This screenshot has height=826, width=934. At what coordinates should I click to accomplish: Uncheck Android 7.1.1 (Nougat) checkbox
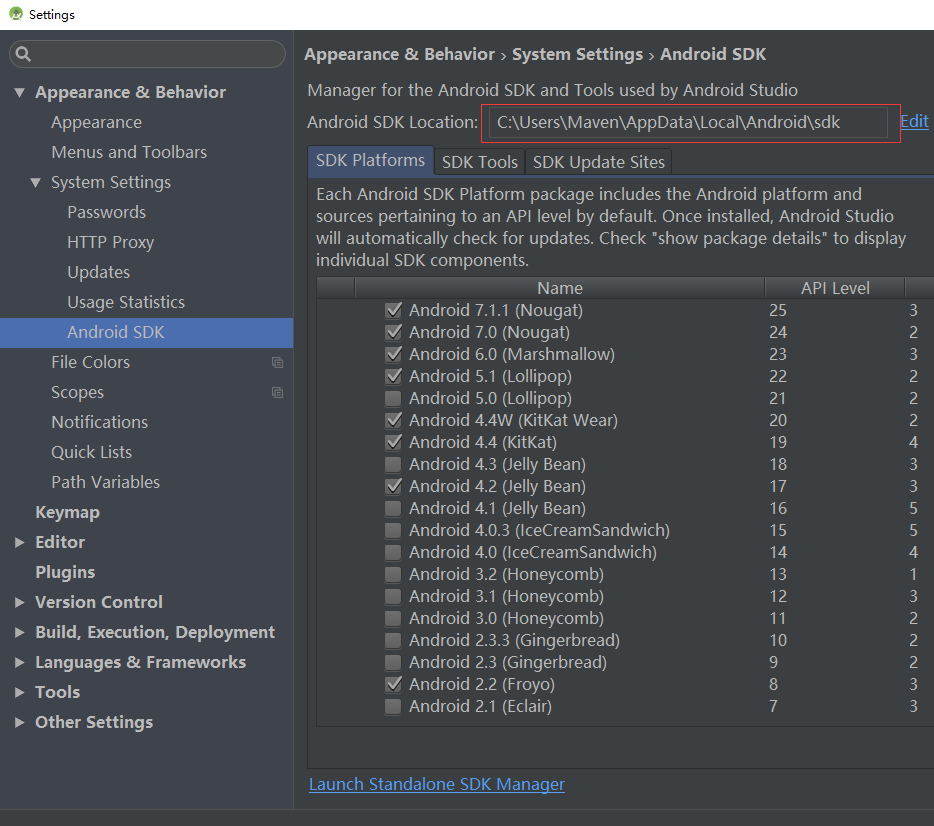click(x=393, y=310)
